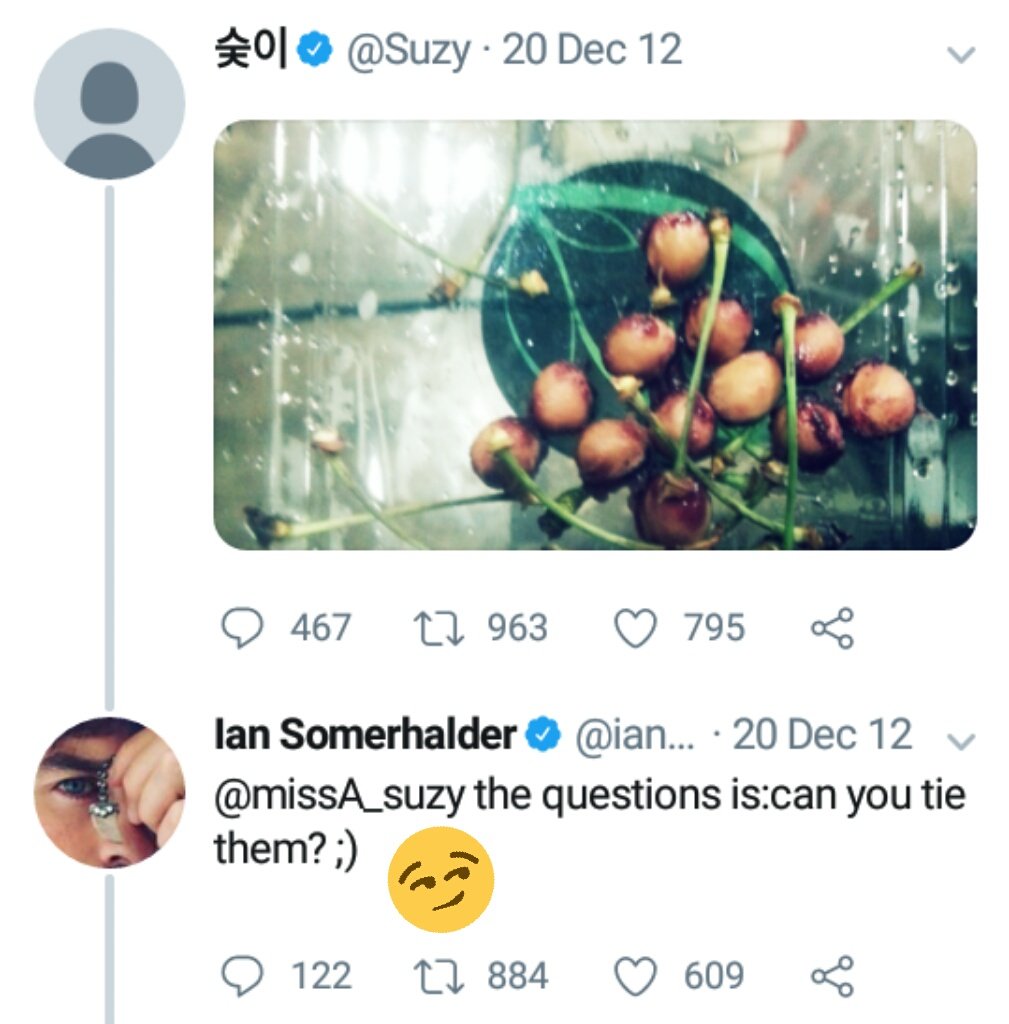Screen dimensions: 1009x1024
Task: Open the default gray profile avatar
Action: [x=109, y=104]
